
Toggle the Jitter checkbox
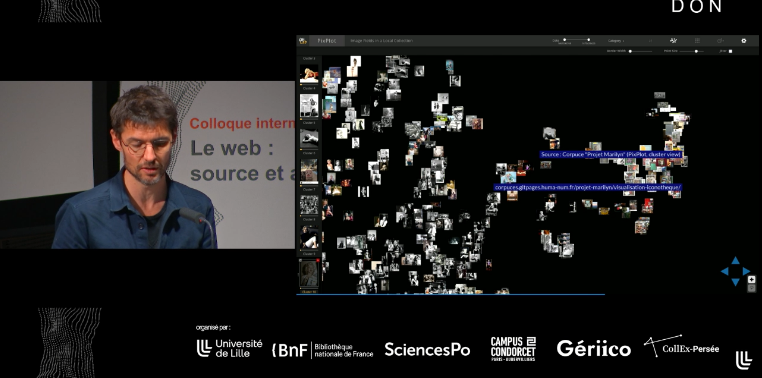[x=730, y=51]
